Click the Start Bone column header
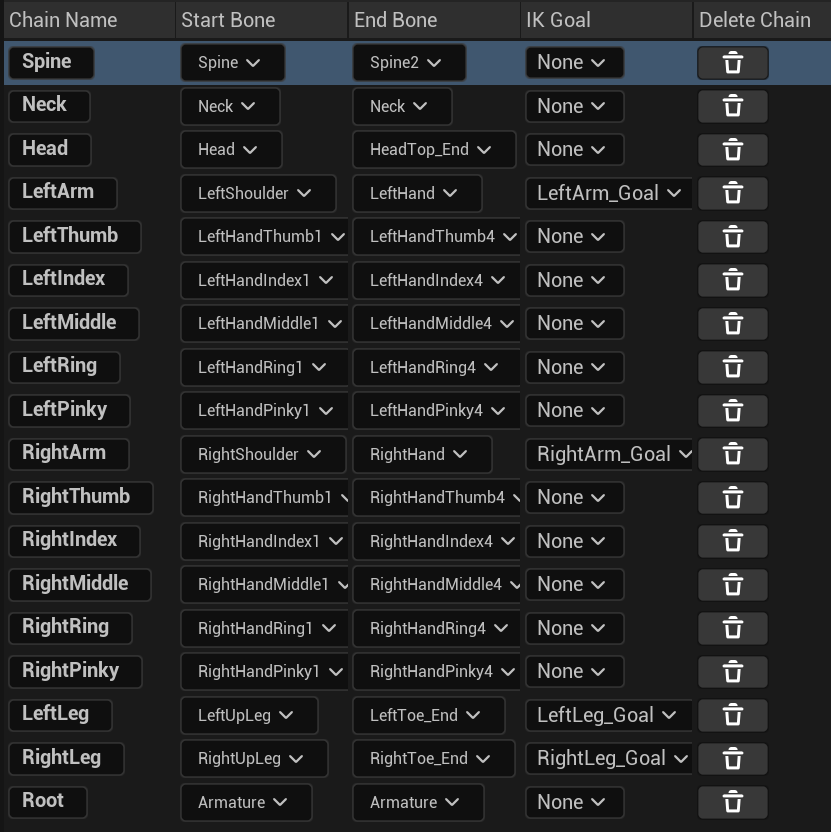 [262, 20]
